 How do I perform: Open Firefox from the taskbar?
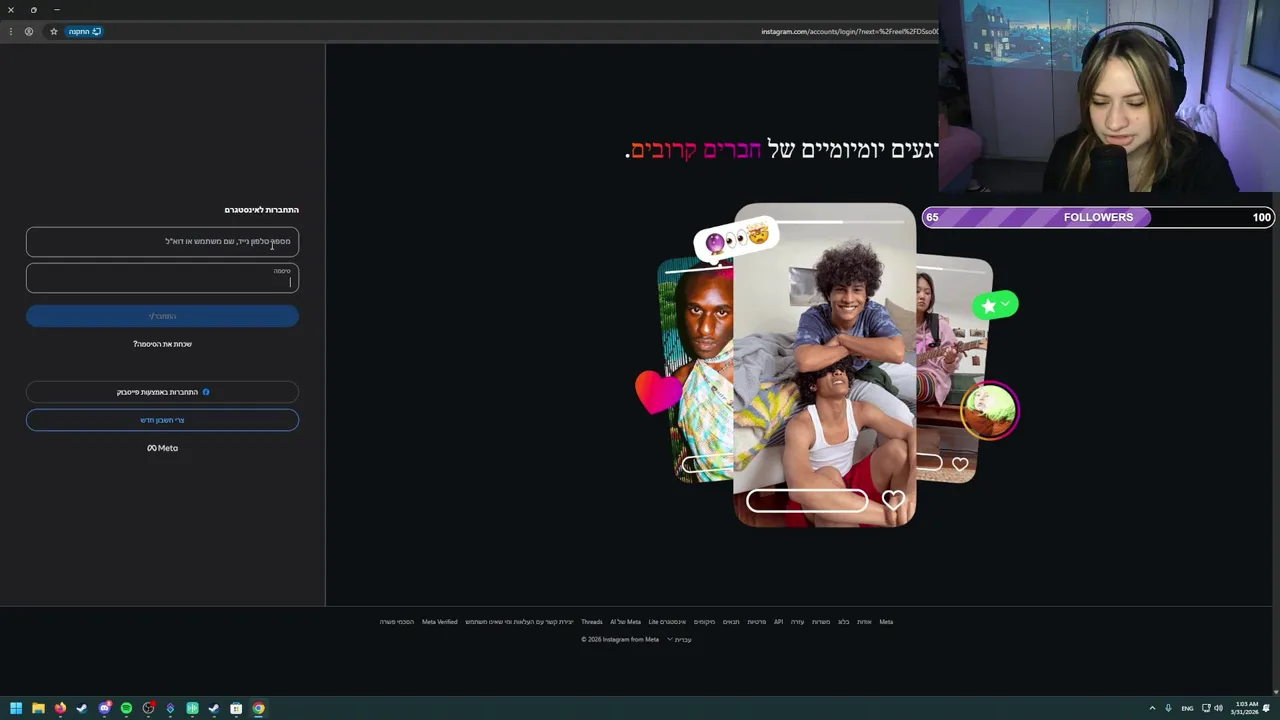(x=60, y=708)
